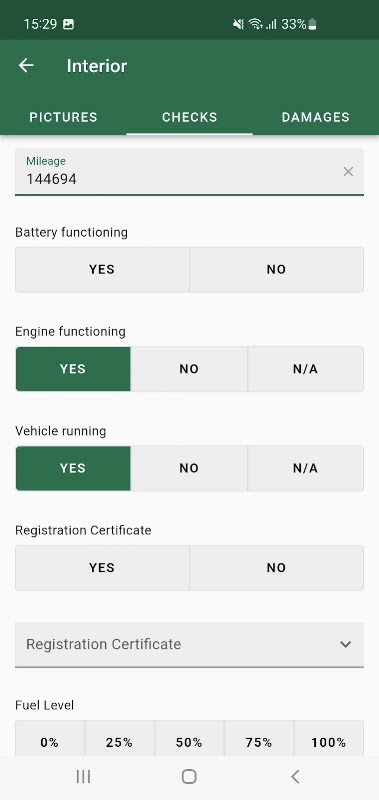Screen dimensions: 379x800
Task: Switch to the PICTURES tab
Action: click(63, 117)
